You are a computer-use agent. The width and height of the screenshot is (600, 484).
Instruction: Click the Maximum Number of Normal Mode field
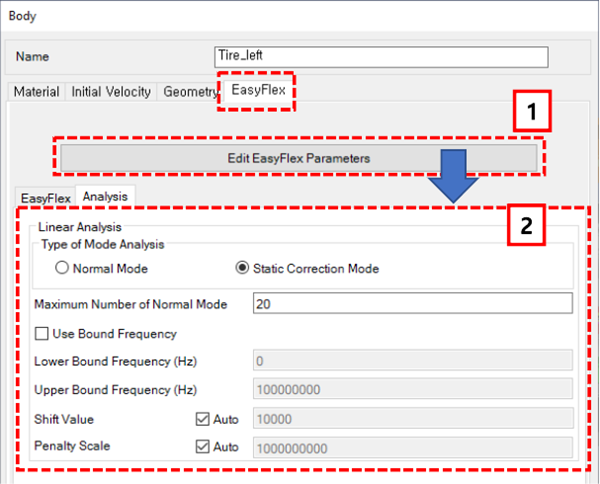413,304
